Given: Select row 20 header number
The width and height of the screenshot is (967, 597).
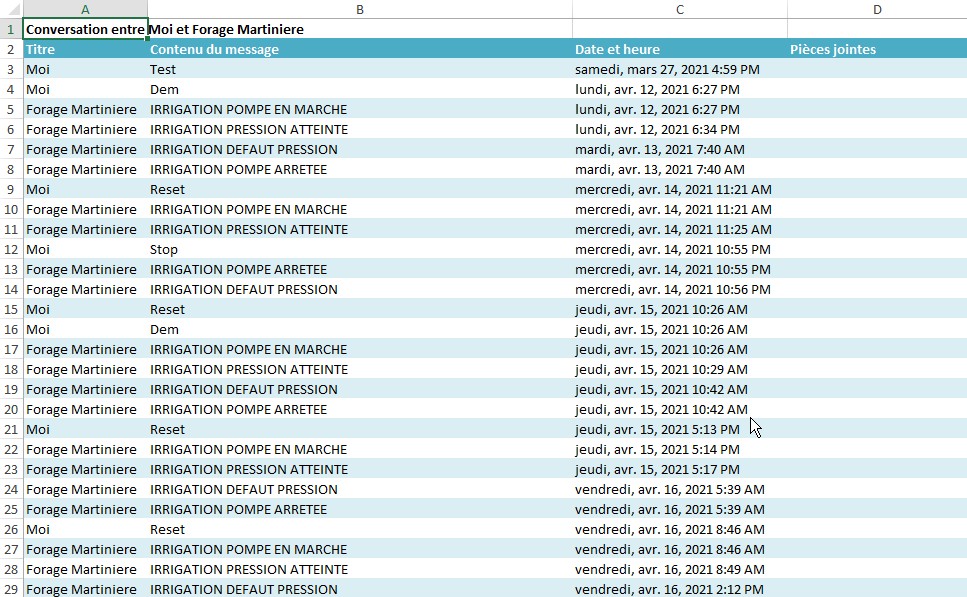Looking at the screenshot, I should point(11,410).
